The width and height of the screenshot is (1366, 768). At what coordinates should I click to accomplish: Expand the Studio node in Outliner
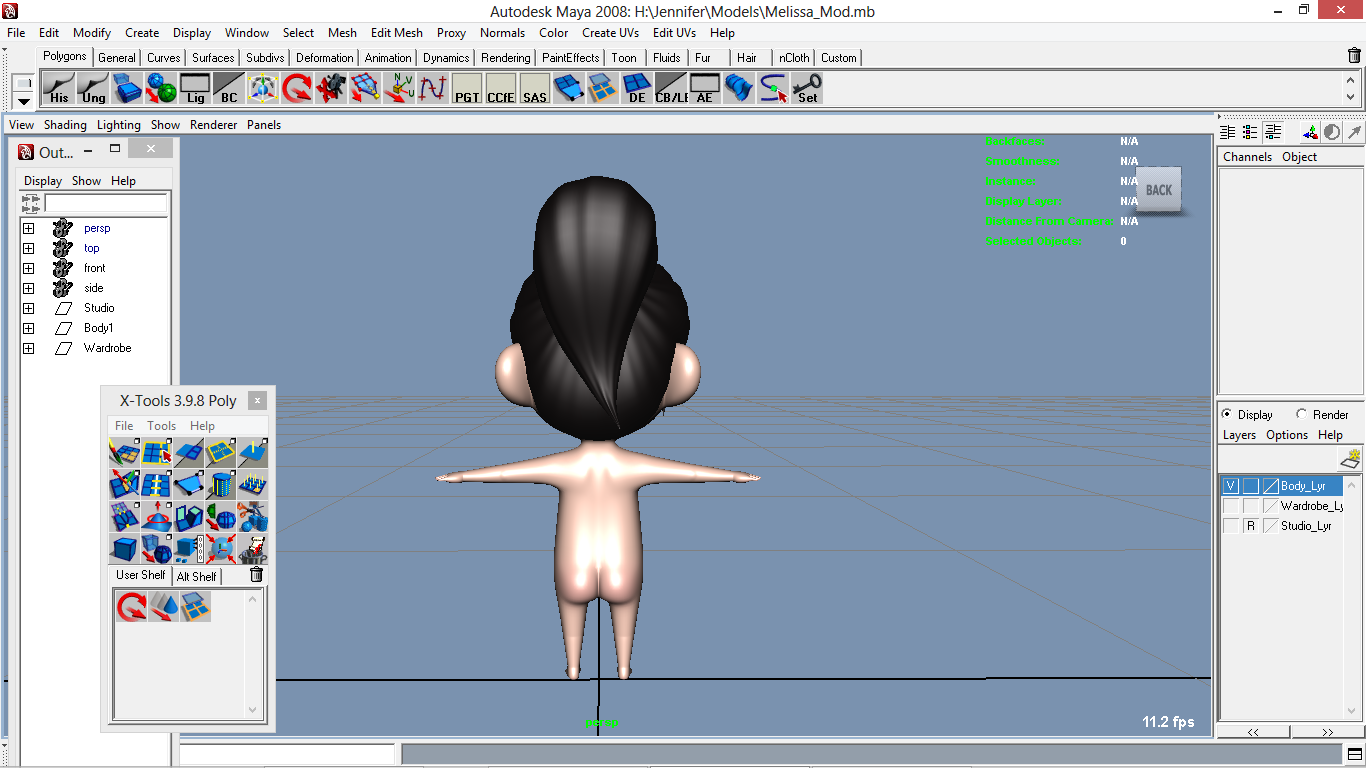[x=28, y=308]
